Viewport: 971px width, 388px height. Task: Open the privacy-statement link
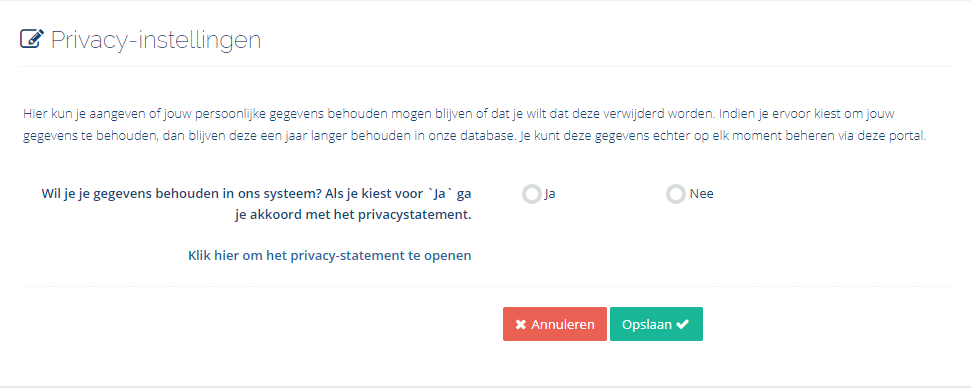329,255
